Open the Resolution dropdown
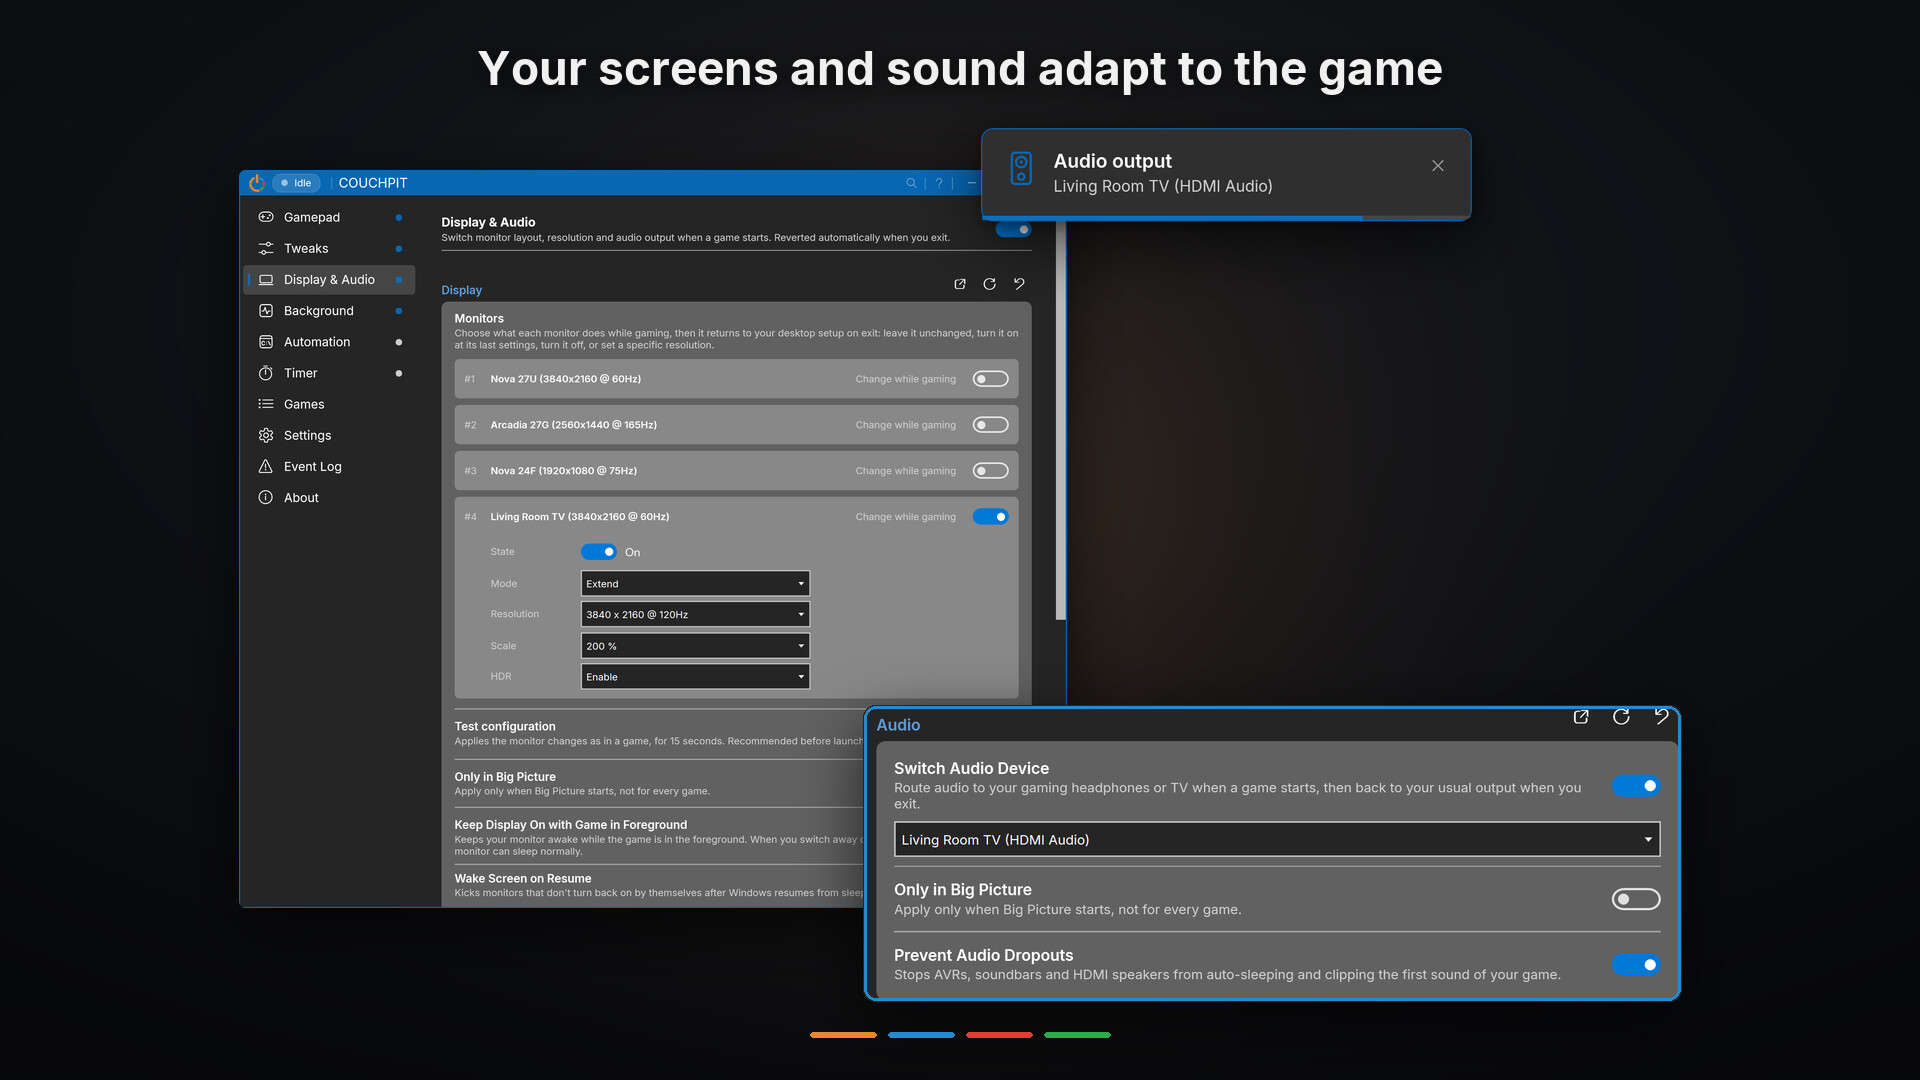The height and width of the screenshot is (1080, 1920). [695, 615]
